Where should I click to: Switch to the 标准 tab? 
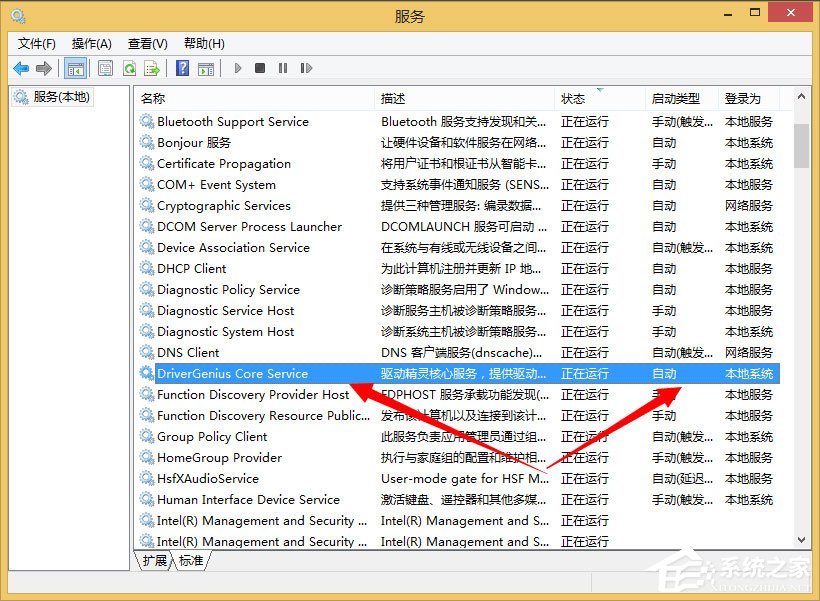[x=191, y=561]
